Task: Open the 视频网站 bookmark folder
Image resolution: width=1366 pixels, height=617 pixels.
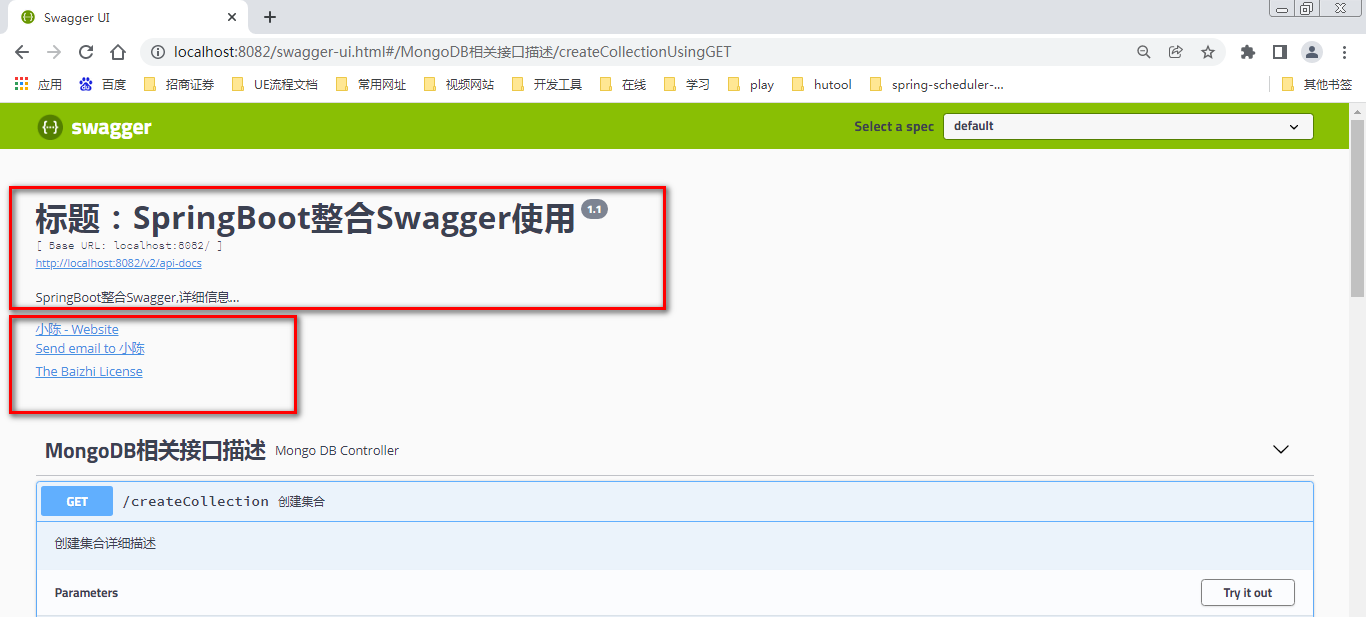Action: click(458, 85)
